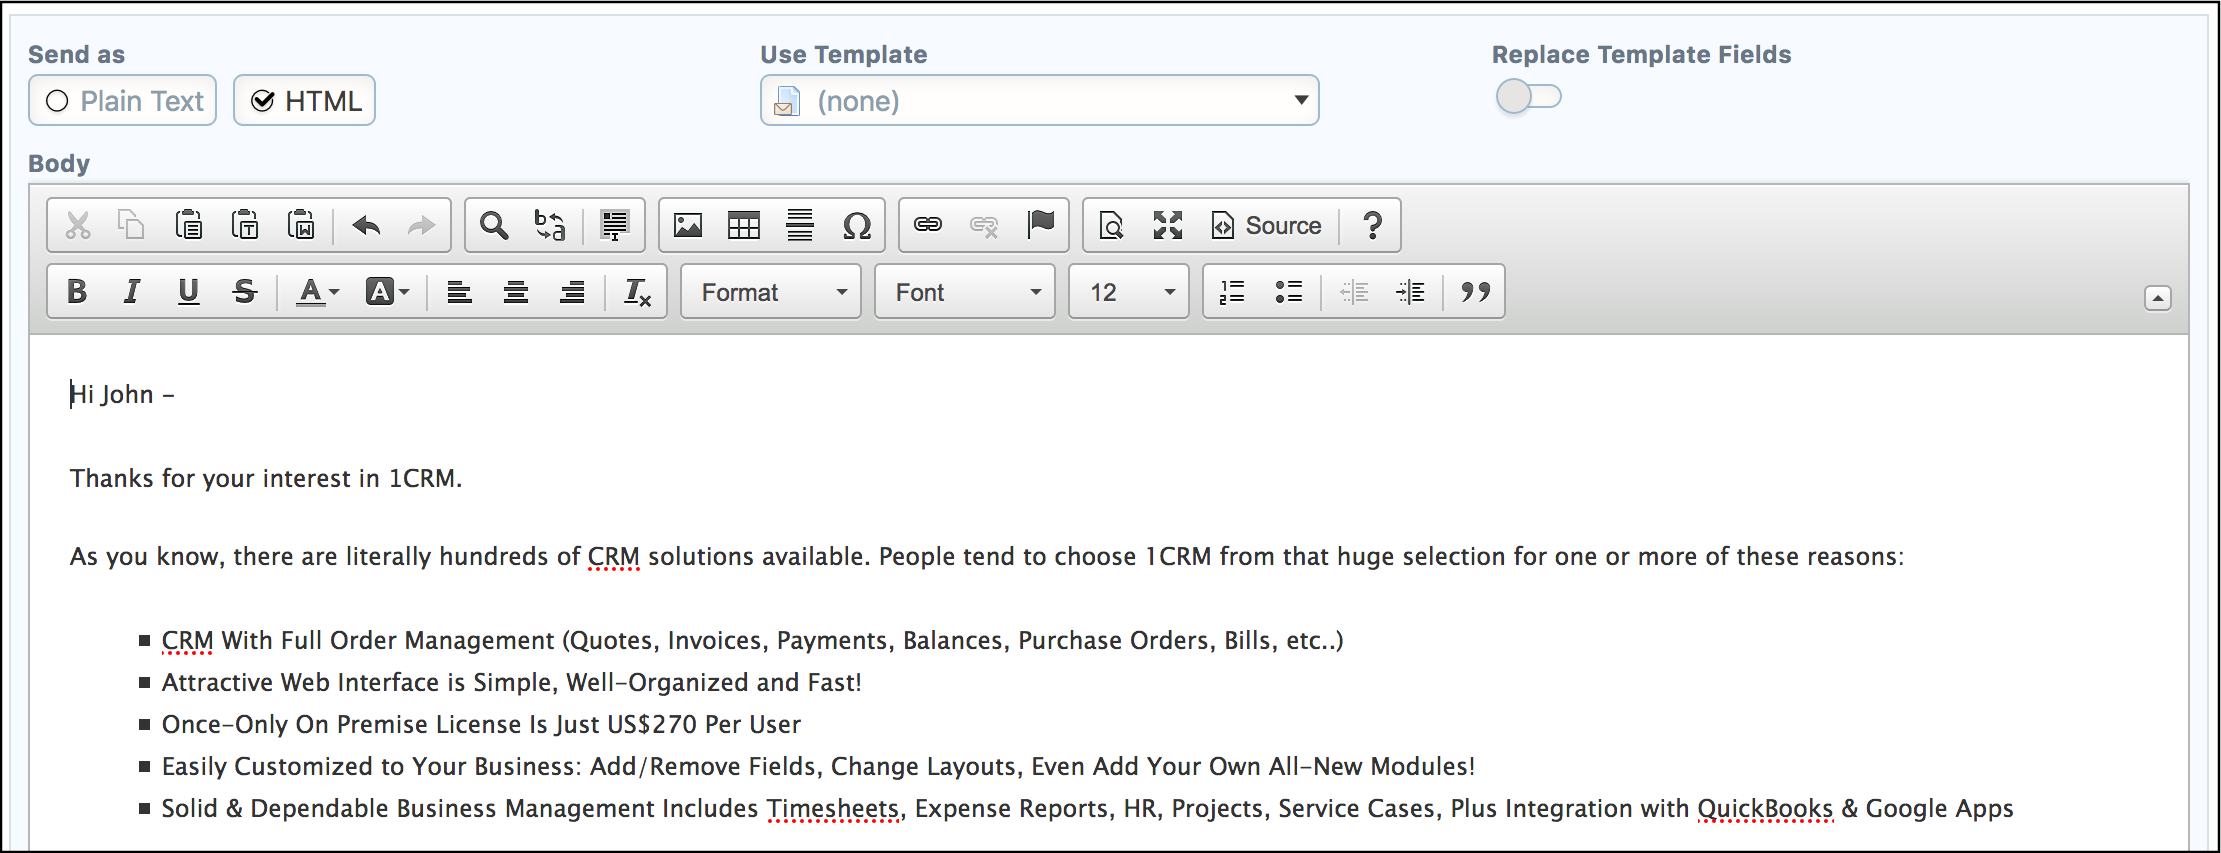Open the font size 12 dropdown

1129,291
